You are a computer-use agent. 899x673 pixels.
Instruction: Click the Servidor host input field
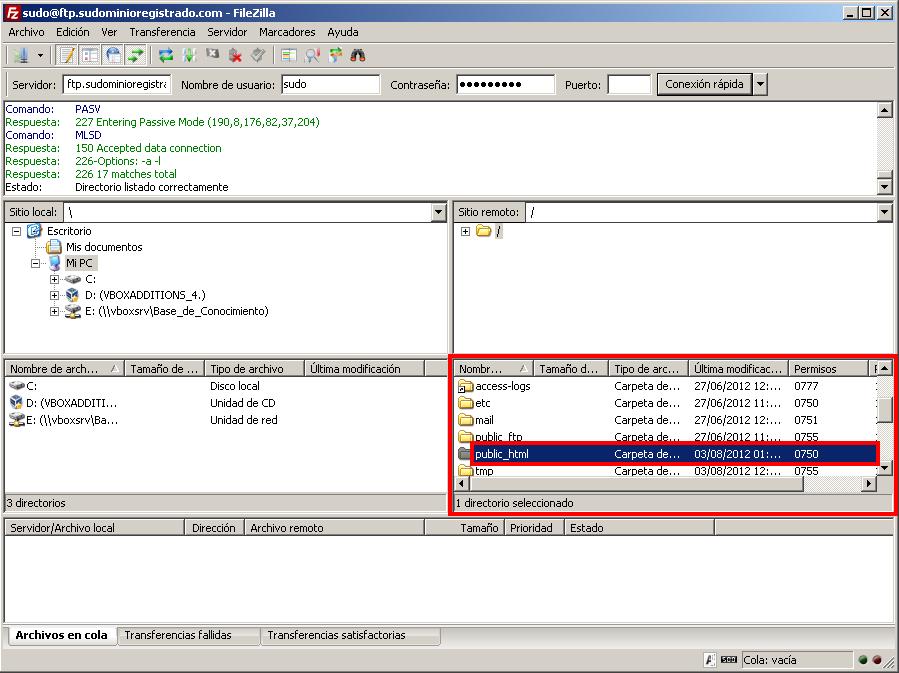coord(117,84)
